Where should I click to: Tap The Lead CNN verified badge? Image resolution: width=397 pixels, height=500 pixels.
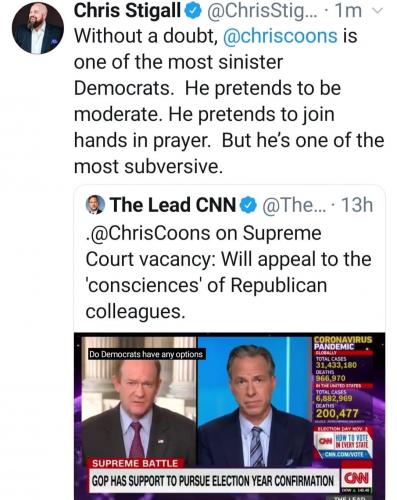tap(248, 205)
